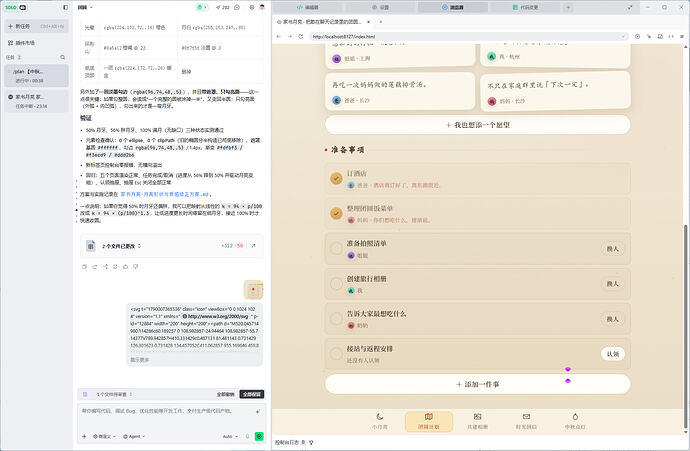The width and height of the screenshot is (690, 451).
Task: Switch to the 代码变更 code changes tab
Action: click(x=525, y=7)
